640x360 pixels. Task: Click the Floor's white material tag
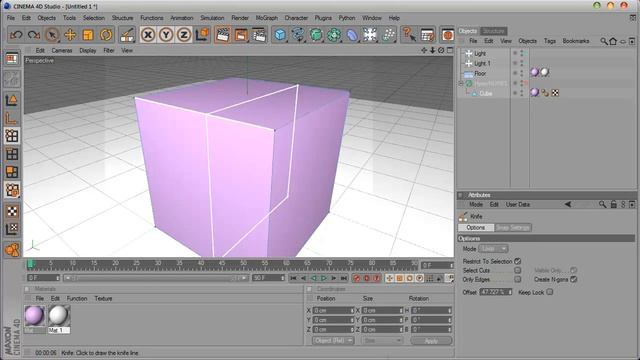[x=544, y=72]
